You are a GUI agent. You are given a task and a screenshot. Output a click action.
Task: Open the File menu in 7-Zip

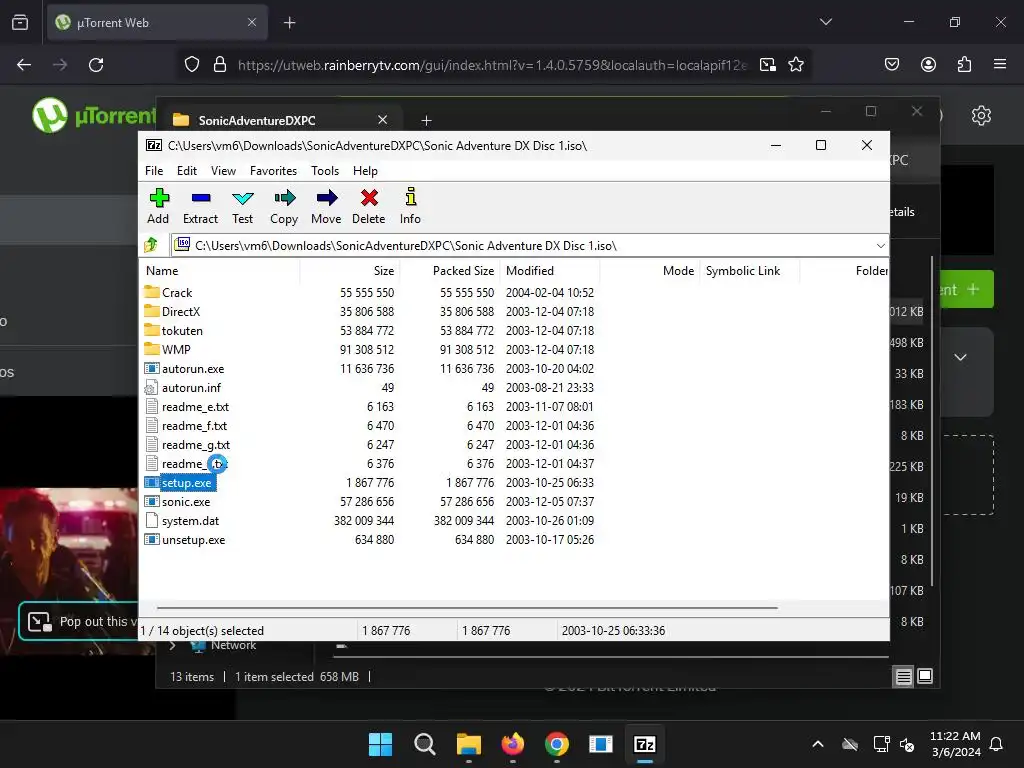[154, 171]
